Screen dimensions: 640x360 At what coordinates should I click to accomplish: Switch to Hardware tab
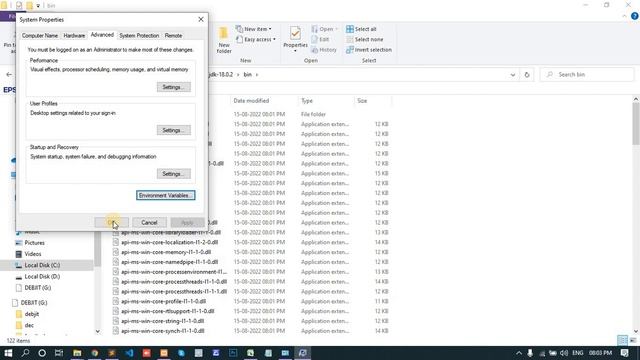[74, 36]
